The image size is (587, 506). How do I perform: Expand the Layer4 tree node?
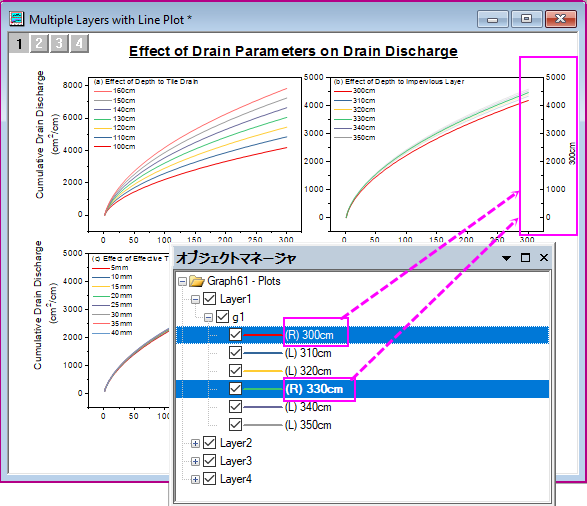point(195,479)
